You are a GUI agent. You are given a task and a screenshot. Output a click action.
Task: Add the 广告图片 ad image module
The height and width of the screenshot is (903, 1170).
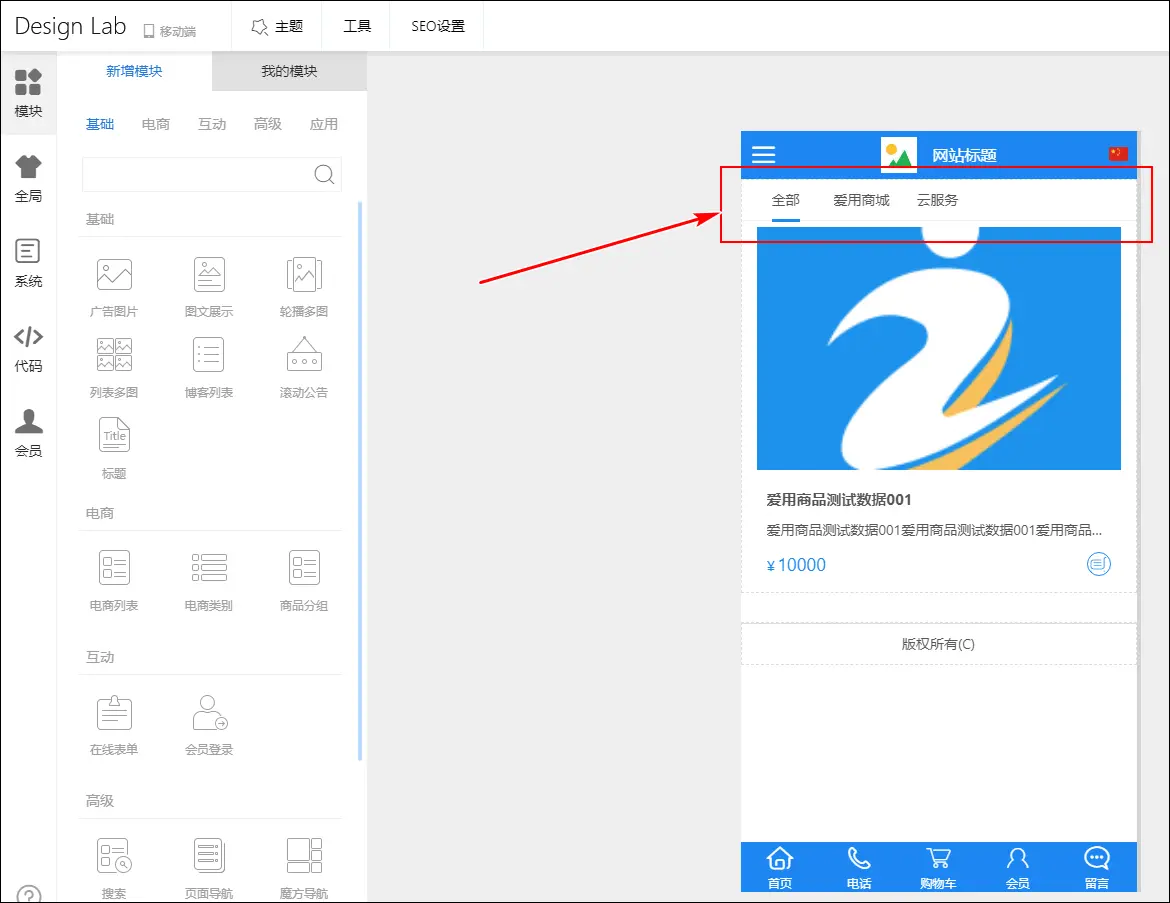[x=114, y=275]
